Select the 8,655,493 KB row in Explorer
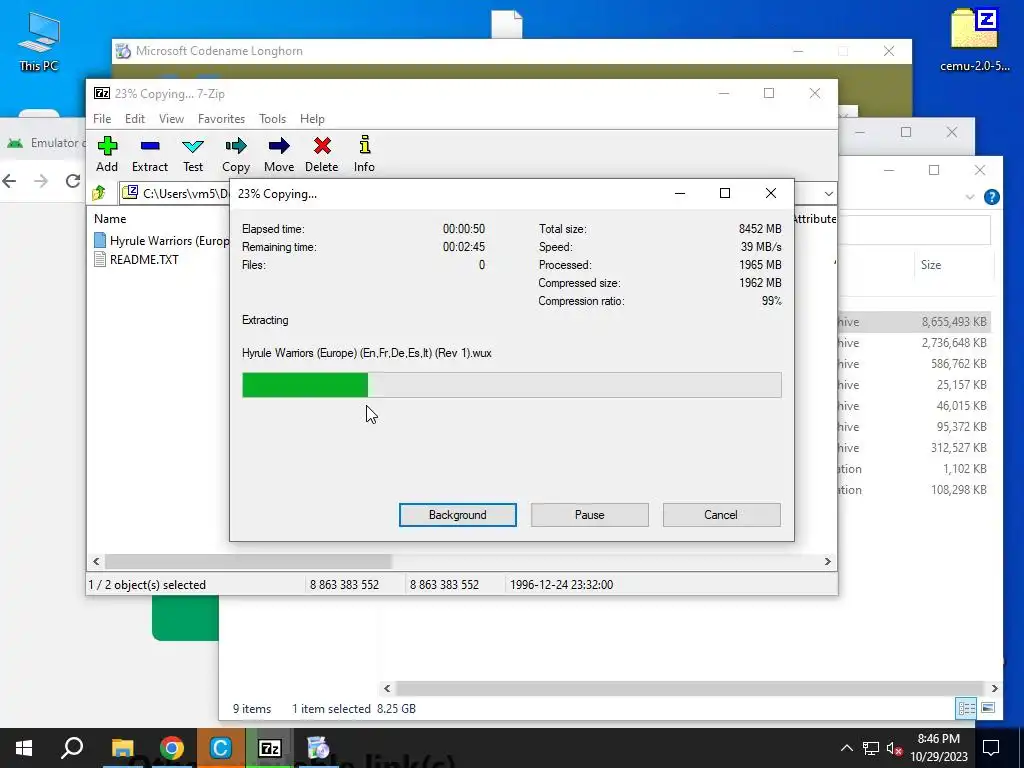Image resolution: width=1024 pixels, height=768 pixels. pyautogui.click(x=914, y=322)
